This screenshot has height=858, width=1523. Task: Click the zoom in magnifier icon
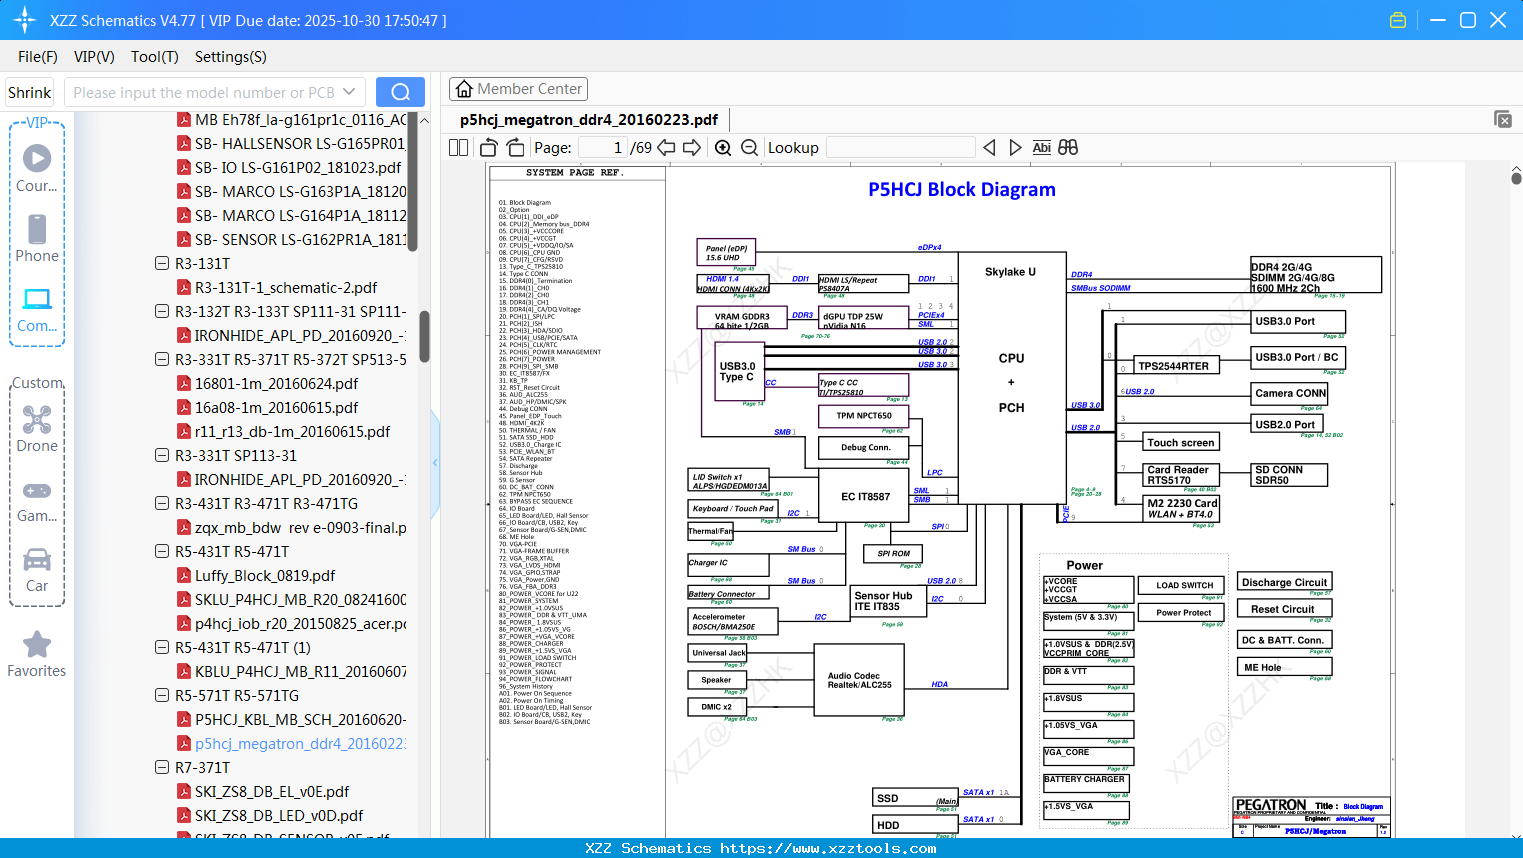point(723,148)
